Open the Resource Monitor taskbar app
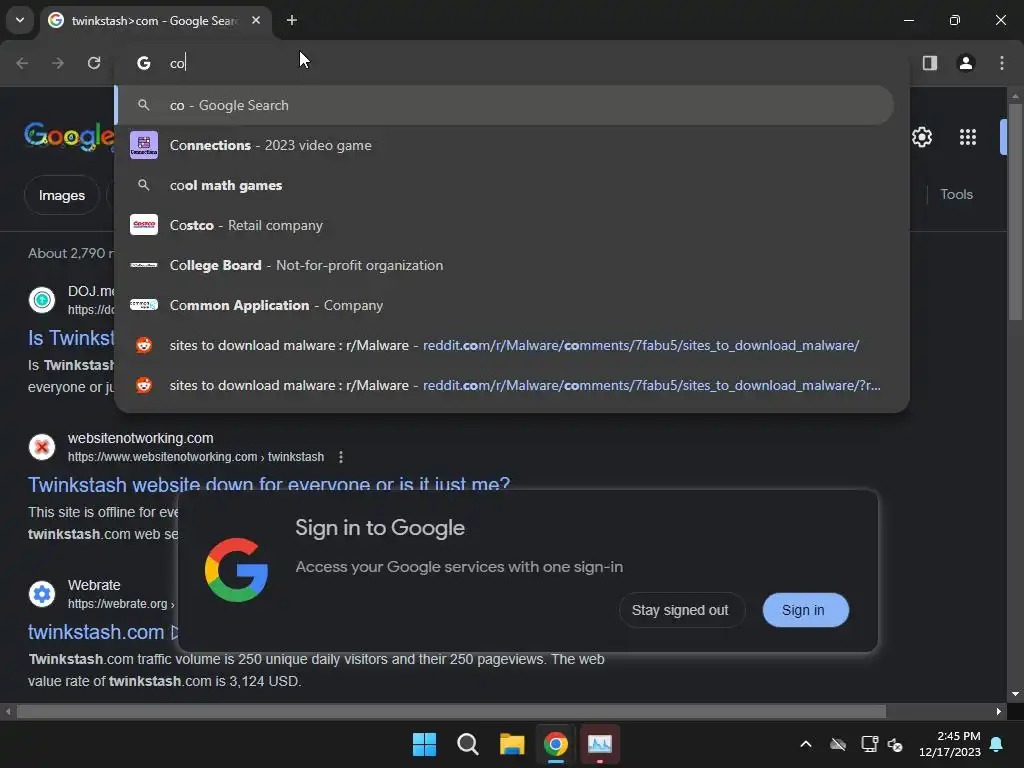This screenshot has height=768, width=1024. point(600,744)
